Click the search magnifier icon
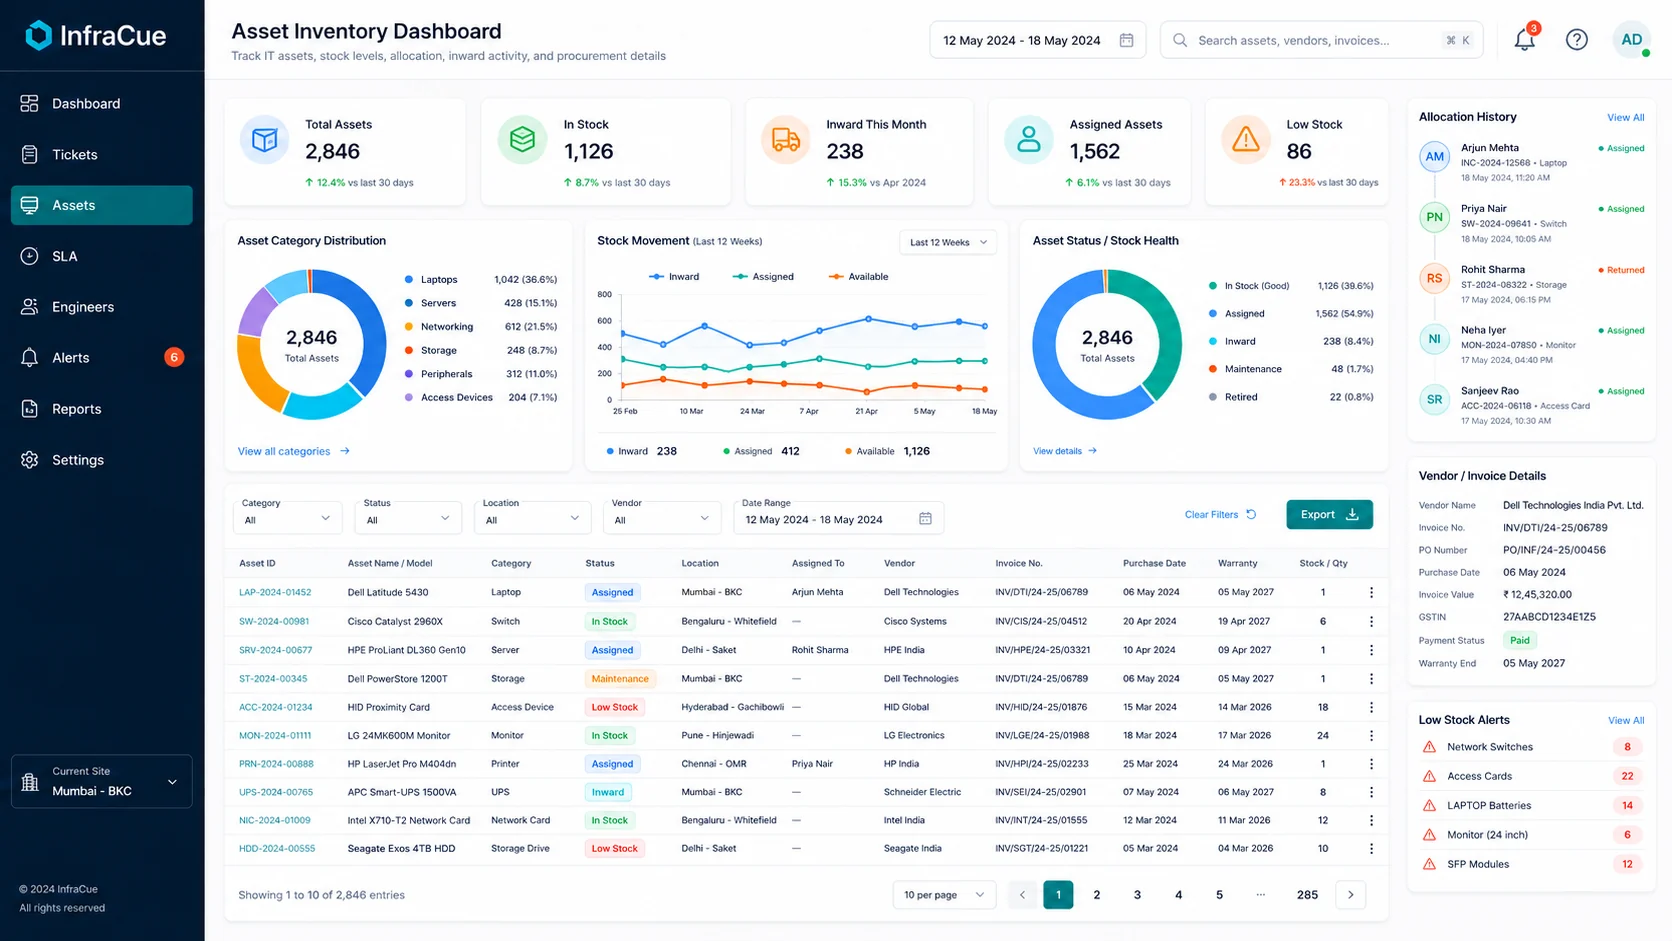1672x941 pixels. pos(1180,40)
